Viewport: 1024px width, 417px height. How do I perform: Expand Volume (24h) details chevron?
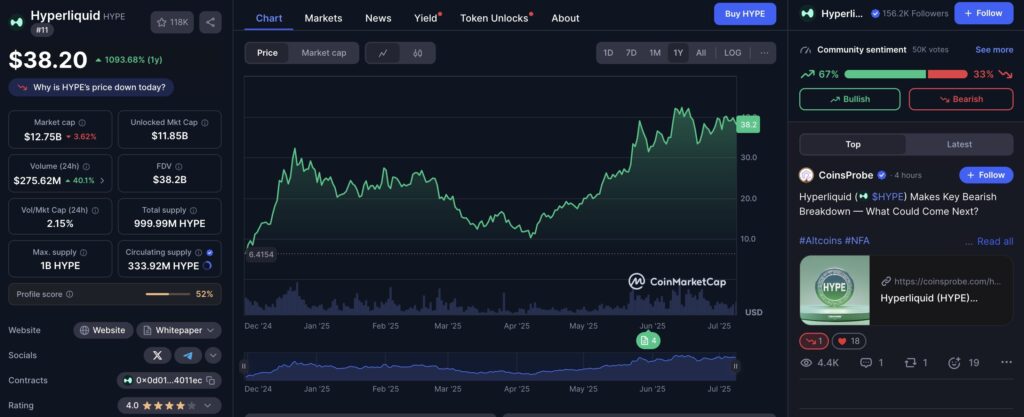coord(102,181)
